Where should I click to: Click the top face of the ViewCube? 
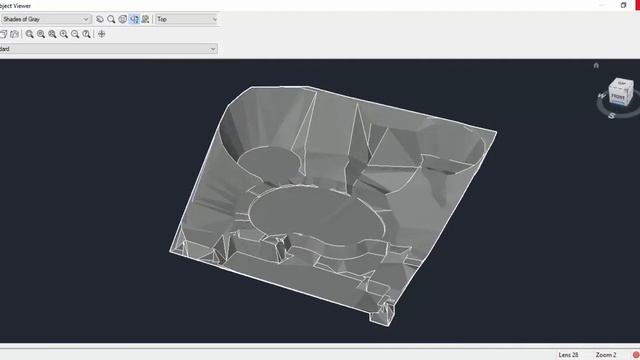coord(622,83)
